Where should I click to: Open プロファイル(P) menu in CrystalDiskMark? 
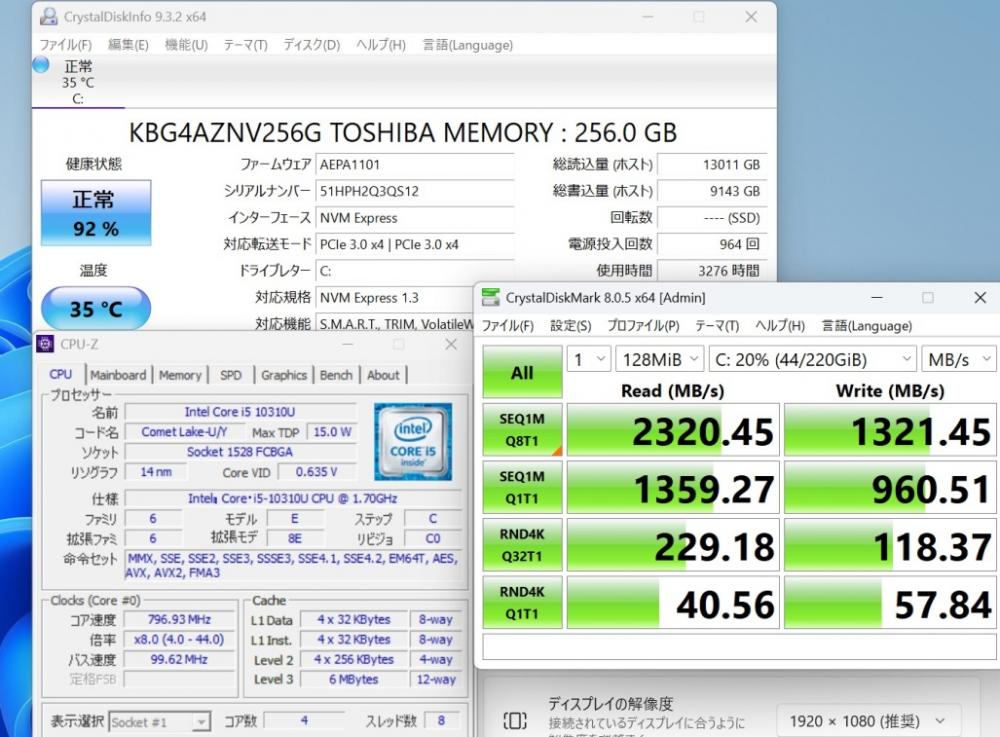(x=643, y=326)
